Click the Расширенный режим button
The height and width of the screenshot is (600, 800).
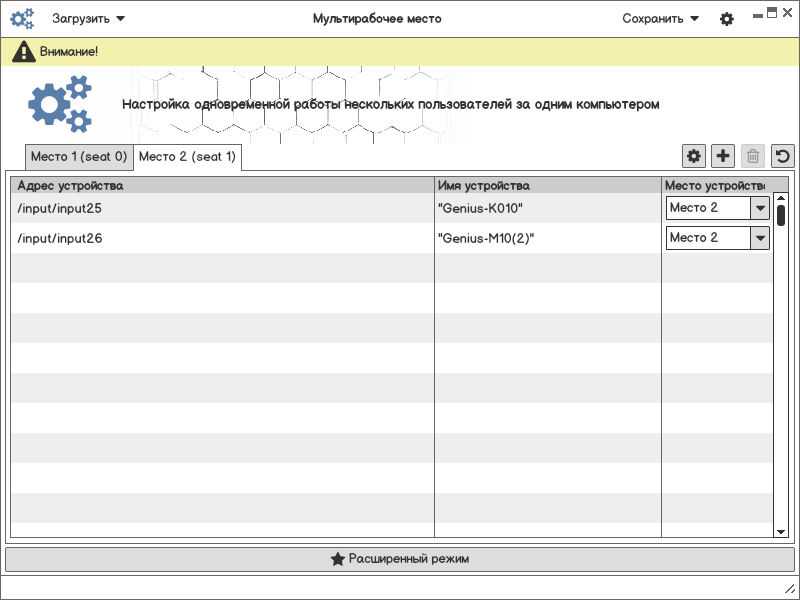coord(399,559)
